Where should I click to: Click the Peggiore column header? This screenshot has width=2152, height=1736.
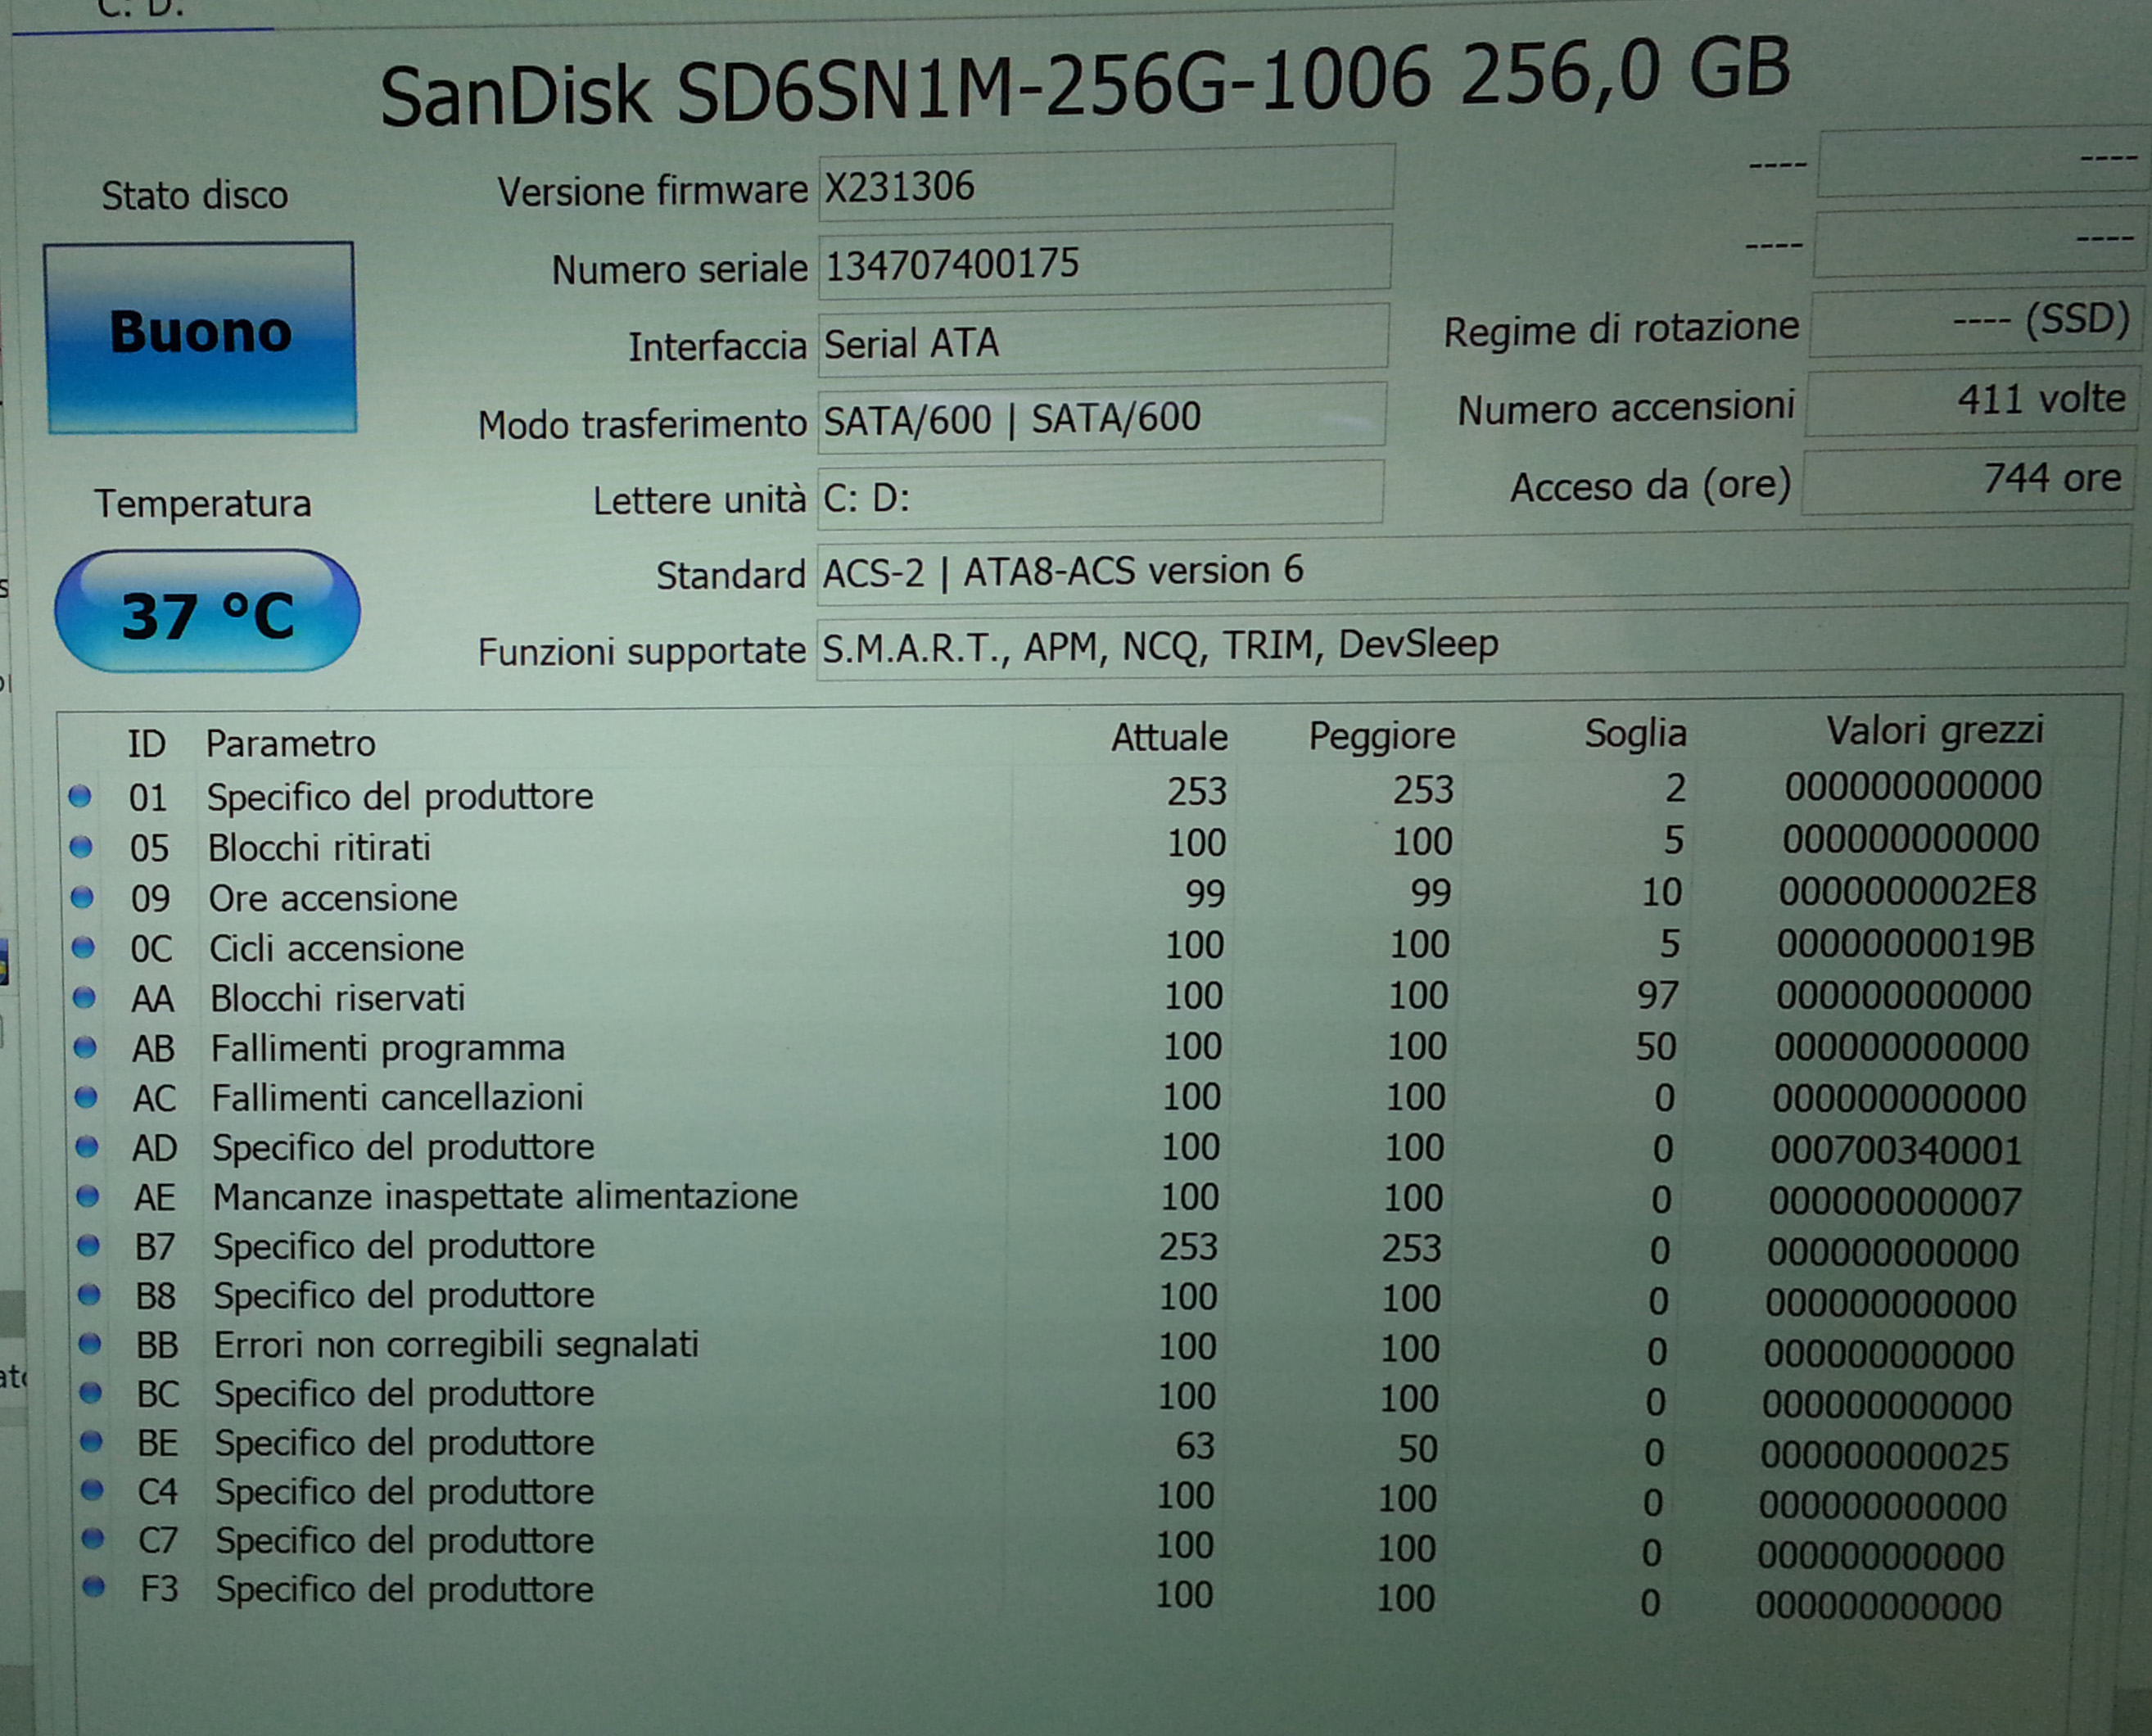pos(1382,736)
